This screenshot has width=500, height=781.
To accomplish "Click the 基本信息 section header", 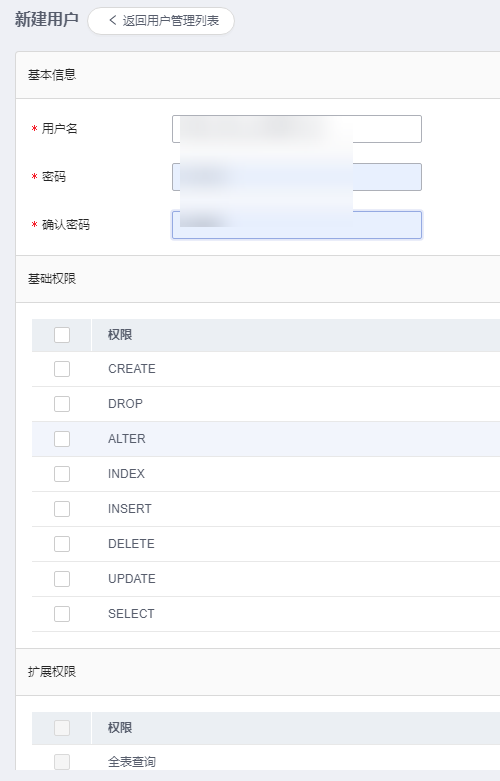I will (52, 75).
